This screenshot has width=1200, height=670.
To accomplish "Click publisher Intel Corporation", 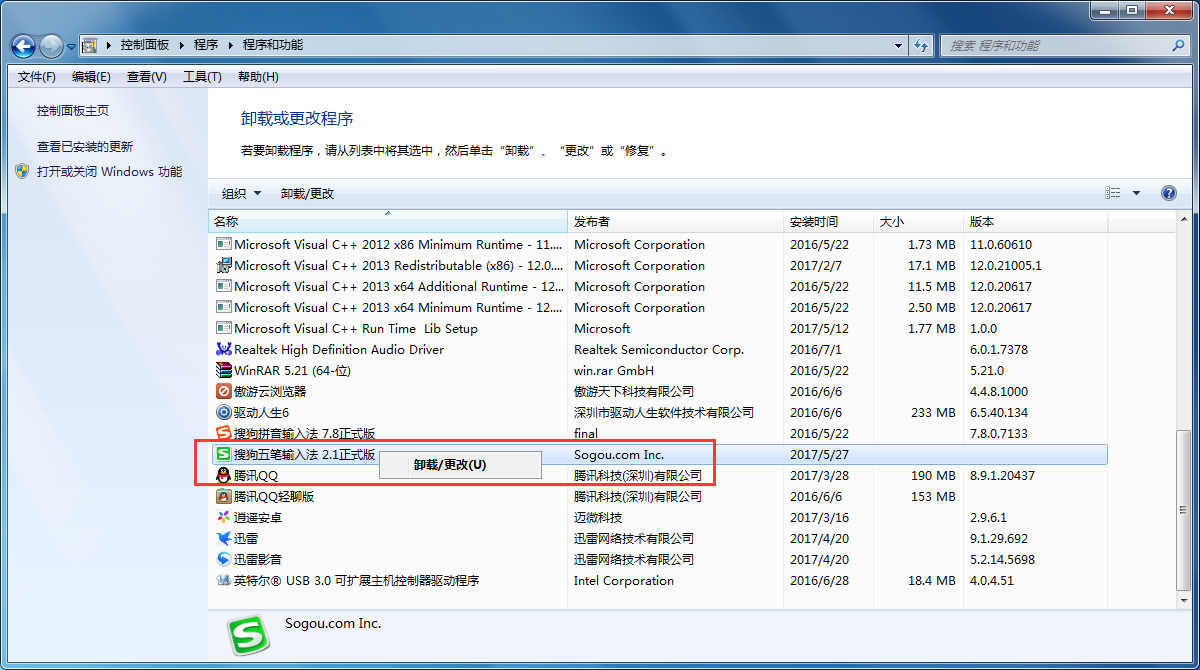I will click(624, 580).
